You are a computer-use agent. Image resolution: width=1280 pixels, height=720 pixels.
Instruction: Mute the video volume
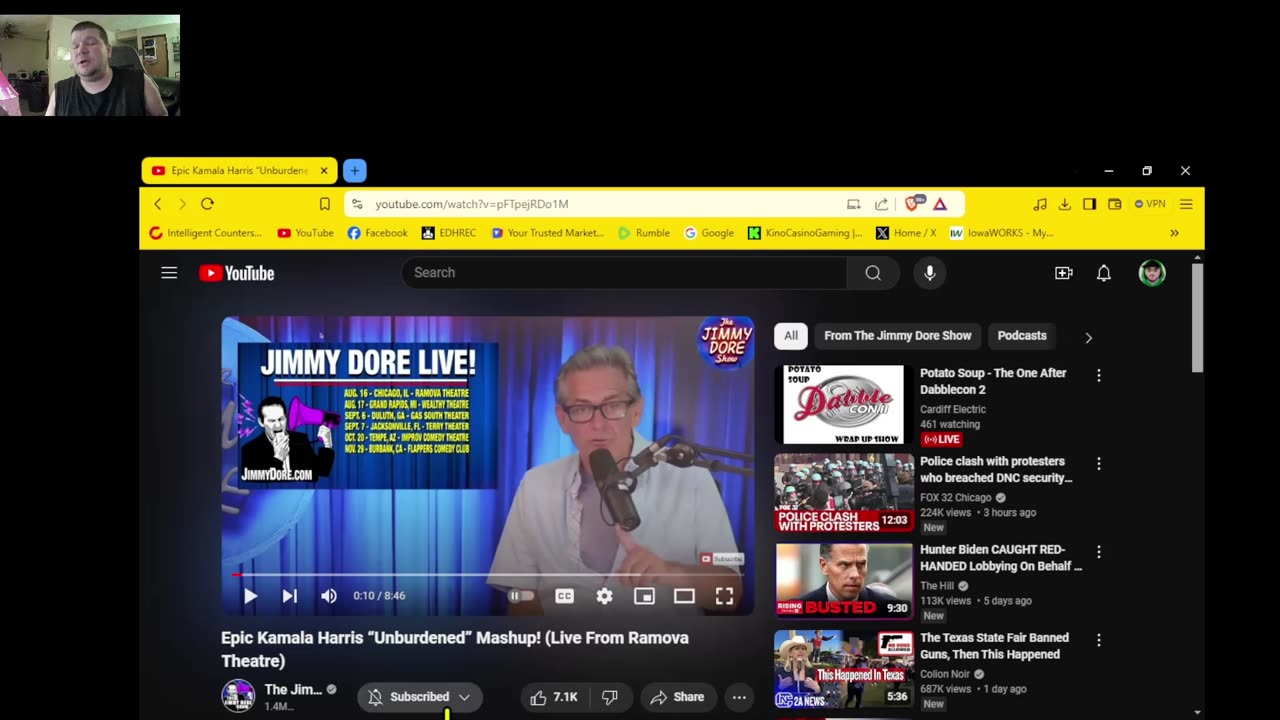[x=328, y=596]
